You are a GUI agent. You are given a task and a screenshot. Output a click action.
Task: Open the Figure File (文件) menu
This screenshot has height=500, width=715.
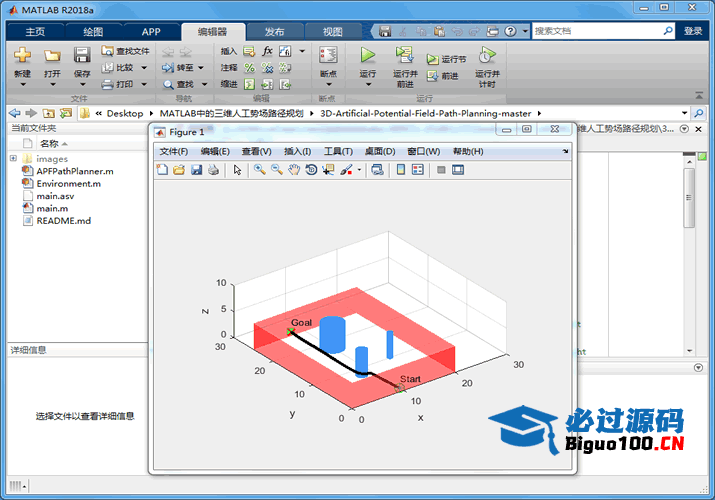(x=174, y=151)
